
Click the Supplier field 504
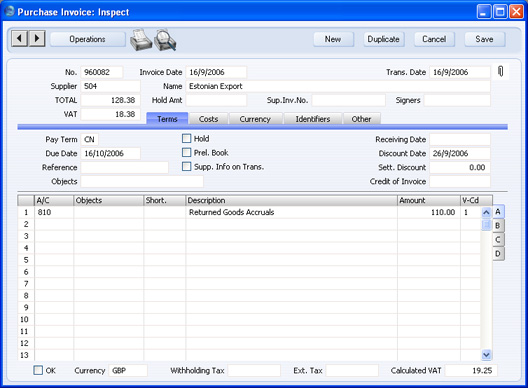click(x=110, y=86)
